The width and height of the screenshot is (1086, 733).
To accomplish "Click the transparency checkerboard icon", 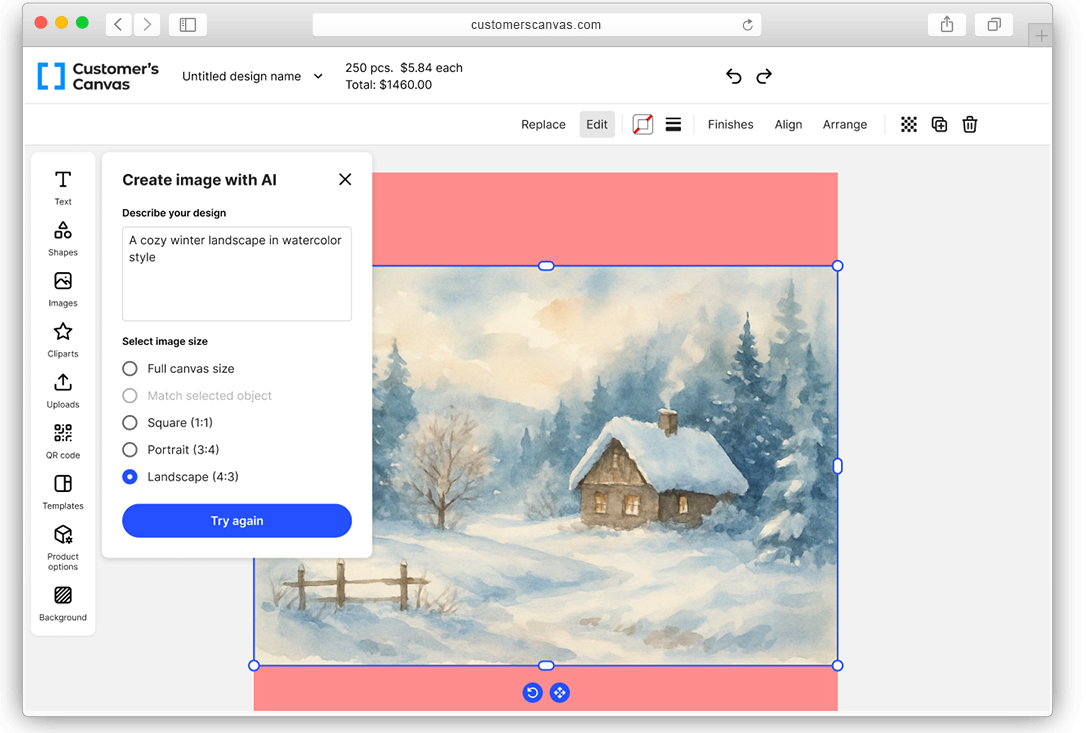I will [909, 125].
